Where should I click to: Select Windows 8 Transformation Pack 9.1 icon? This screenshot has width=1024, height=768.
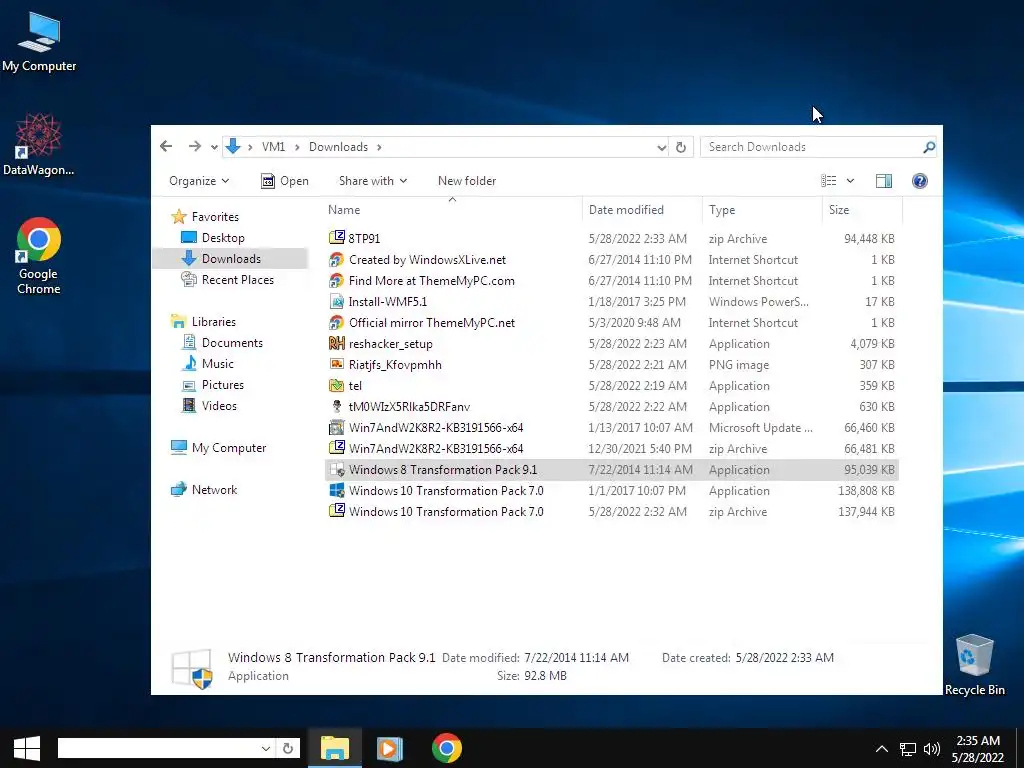click(x=336, y=469)
